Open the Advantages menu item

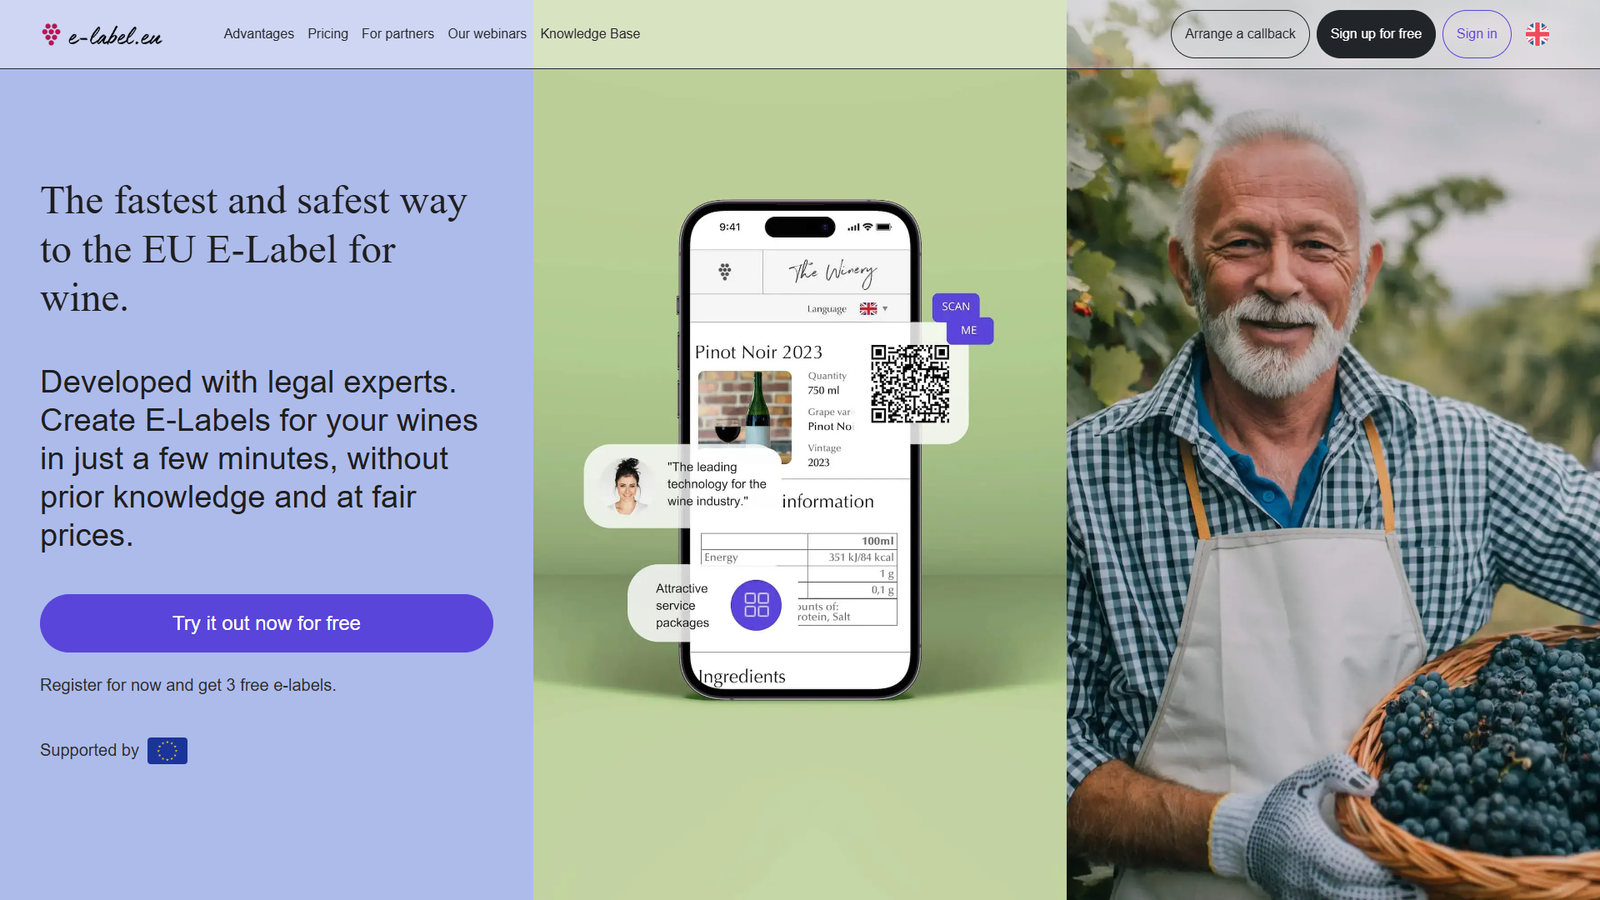pos(259,34)
